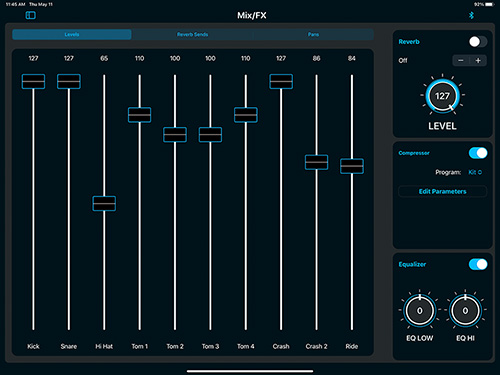Select the Levels tab
500x375 pixels.
point(72,34)
